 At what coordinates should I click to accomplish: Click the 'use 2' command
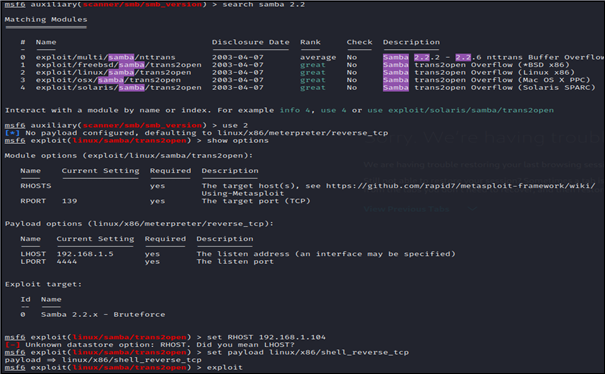tap(235, 125)
